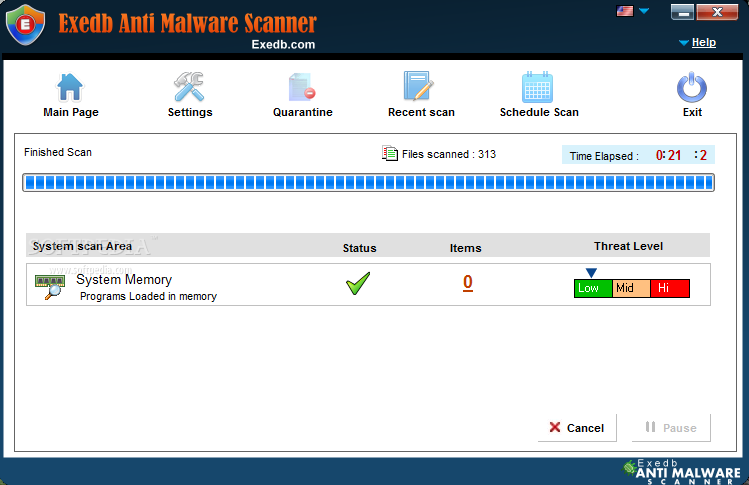The width and height of the screenshot is (749, 485).
Task: Open the Schedule Scan calendar icon
Action: tap(537, 87)
